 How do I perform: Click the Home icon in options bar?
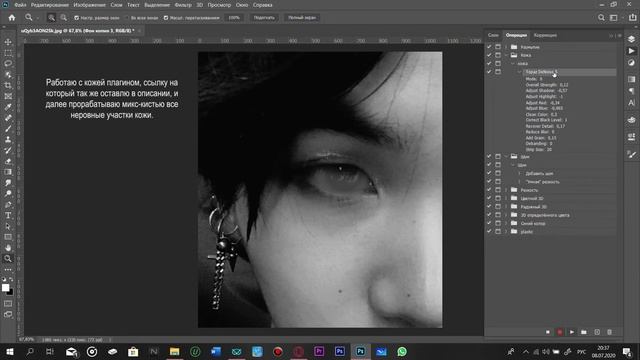12,18
